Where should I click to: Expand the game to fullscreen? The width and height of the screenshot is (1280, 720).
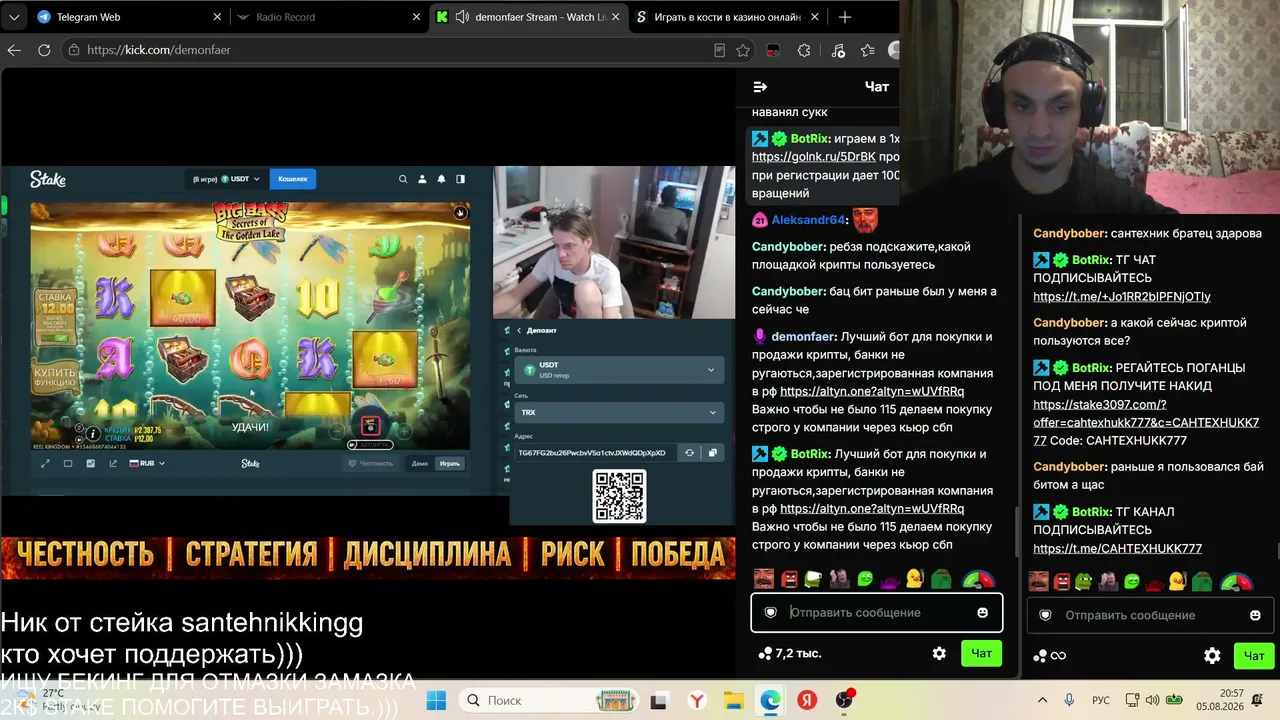45,463
